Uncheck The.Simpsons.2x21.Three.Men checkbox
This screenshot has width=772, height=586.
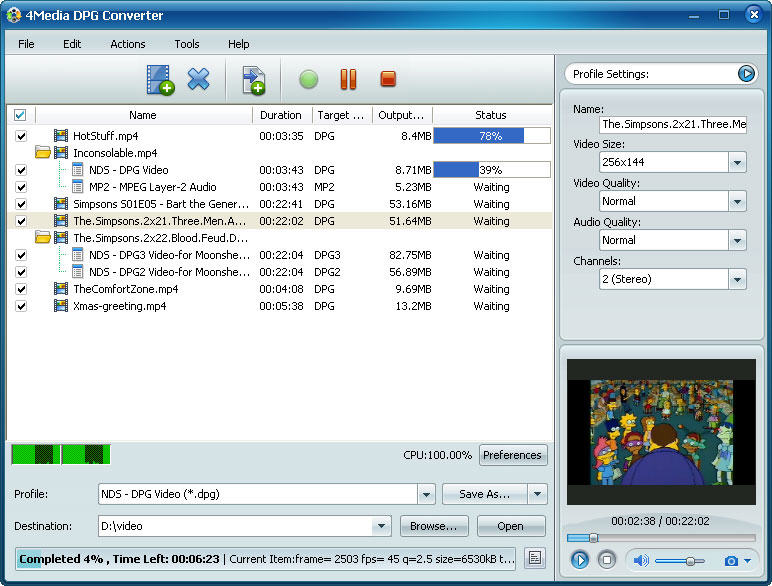21,221
